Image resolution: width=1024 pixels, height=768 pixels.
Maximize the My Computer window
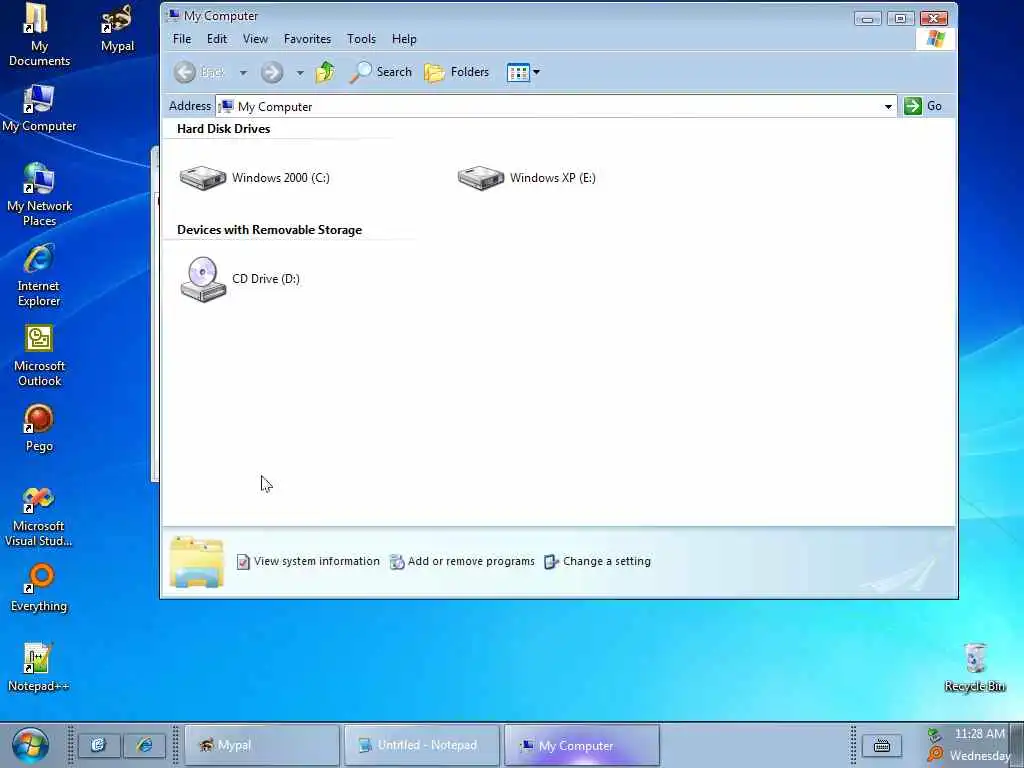(900, 18)
